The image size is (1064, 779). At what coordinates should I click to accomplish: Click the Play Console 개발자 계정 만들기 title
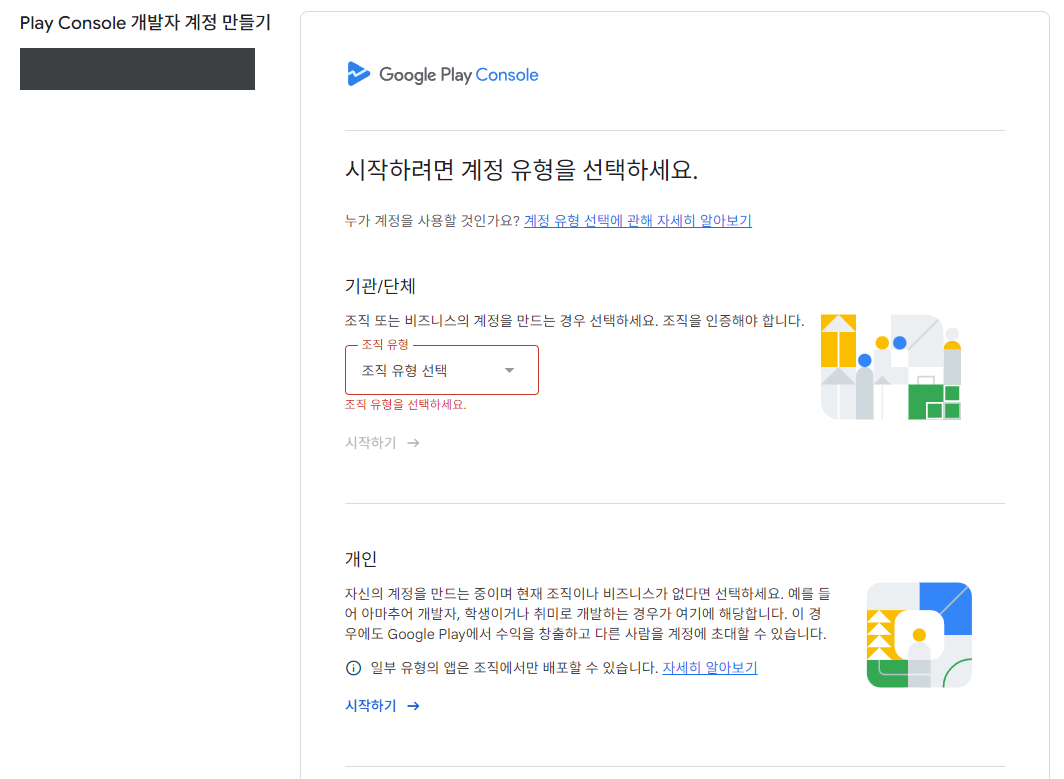[x=145, y=22]
